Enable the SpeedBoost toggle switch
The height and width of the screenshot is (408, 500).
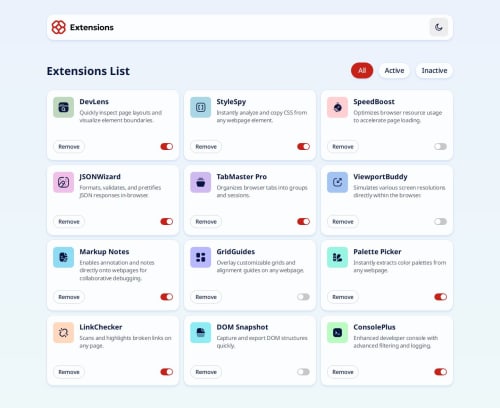440,146
